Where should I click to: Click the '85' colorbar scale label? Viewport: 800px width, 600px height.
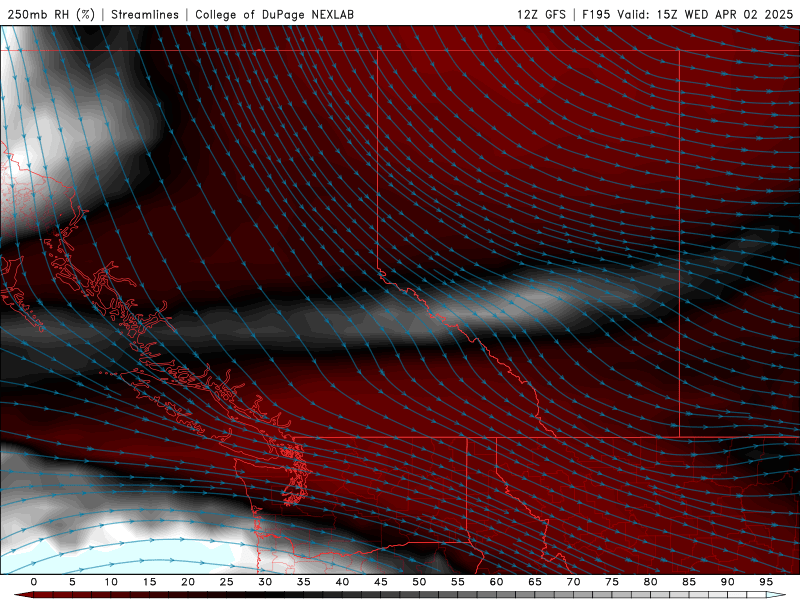tap(689, 582)
